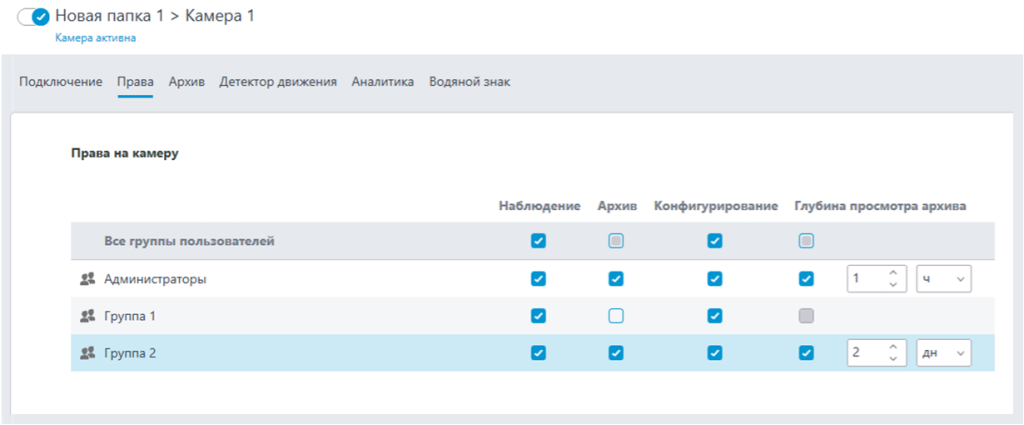This screenshot has width=1024, height=425.
Task: Click the archive depth field for Группа 2
Action: pyautogui.click(x=865, y=352)
